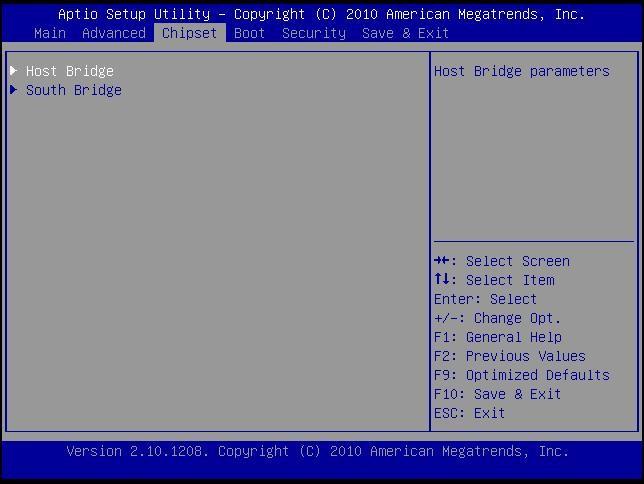Click the up-down arrows icon for Select Item
Screen dimensions: 644x484
coord(440,280)
